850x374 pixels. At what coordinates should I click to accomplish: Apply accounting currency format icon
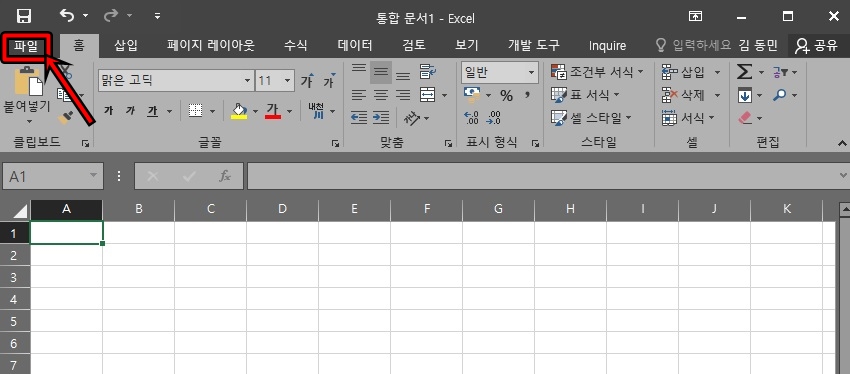click(x=472, y=95)
